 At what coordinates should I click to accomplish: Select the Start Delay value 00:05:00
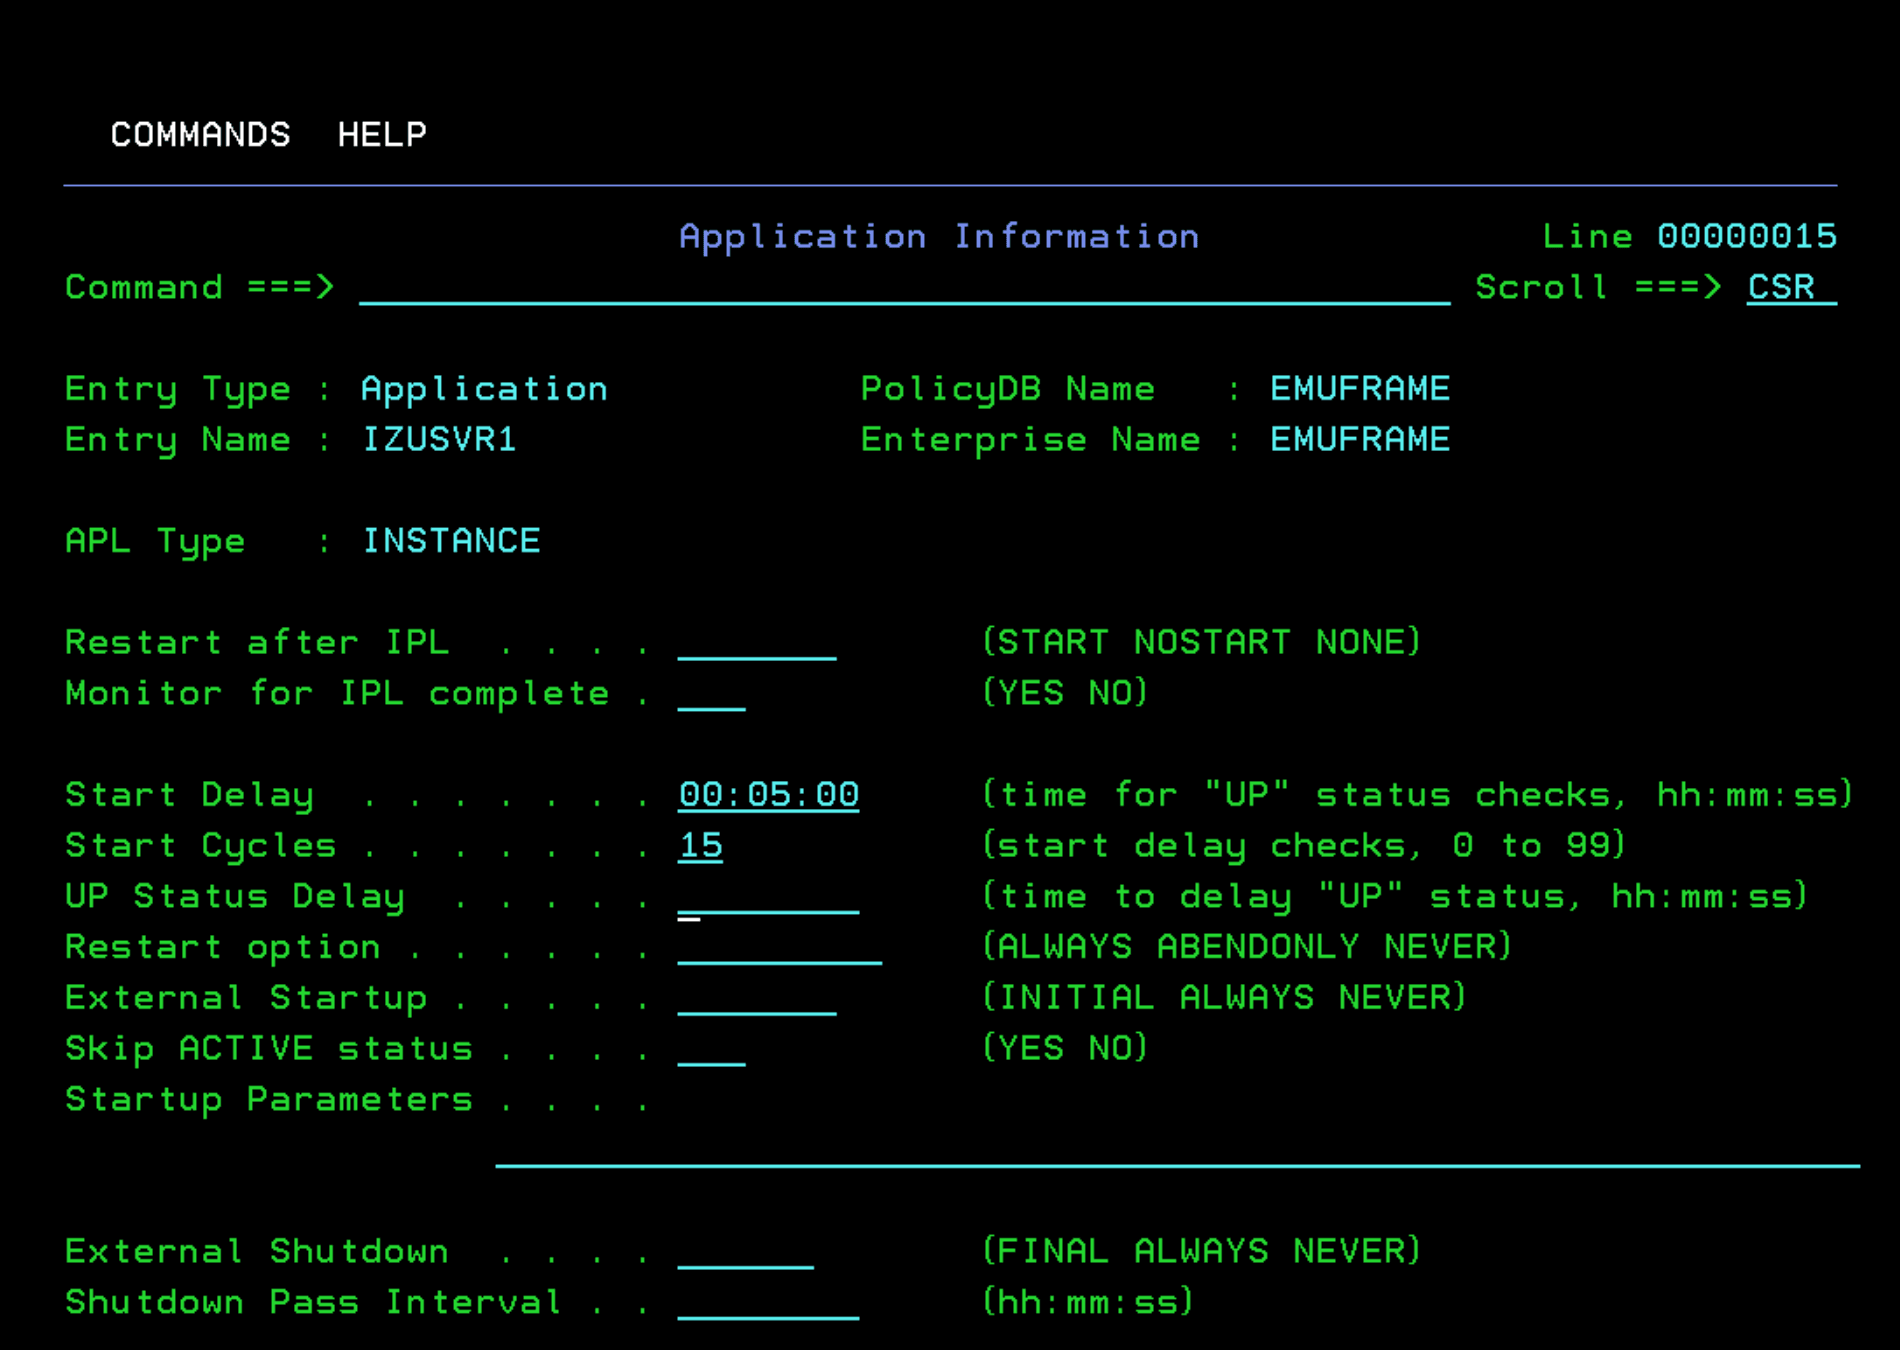pos(768,794)
